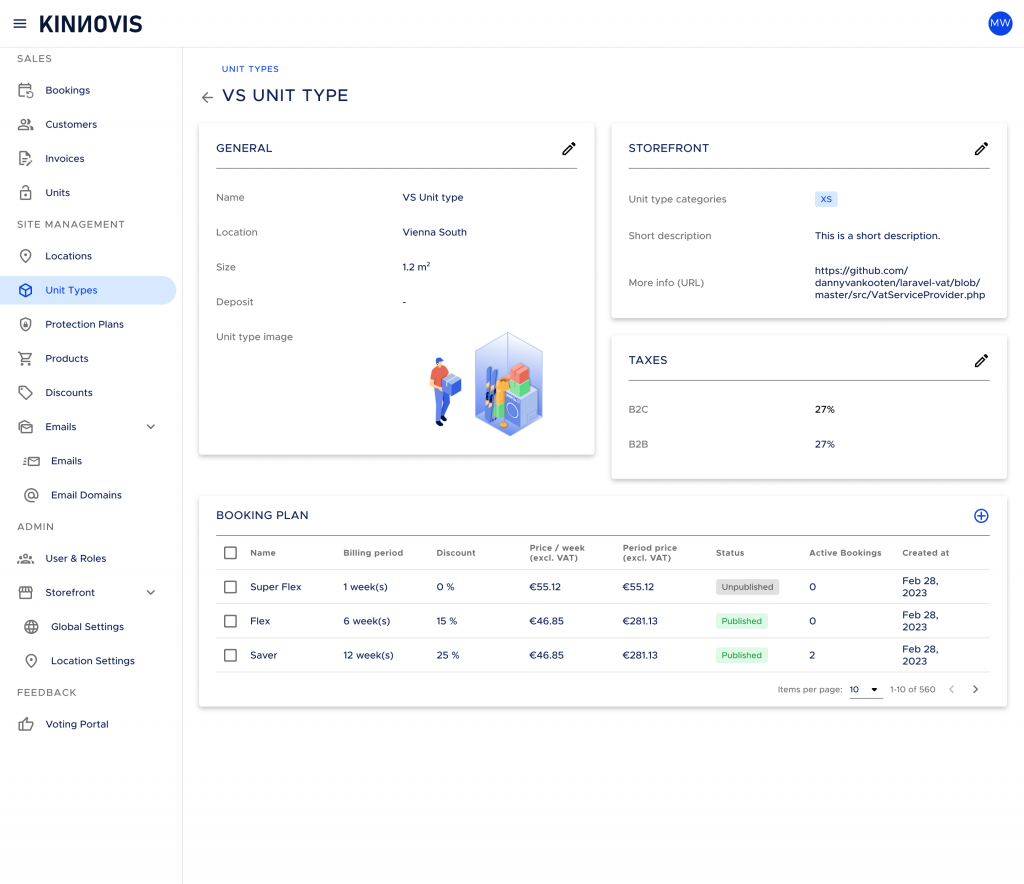Open the hamburger navigation menu
This screenshot has width=1024, height=884.
point(20,24)
